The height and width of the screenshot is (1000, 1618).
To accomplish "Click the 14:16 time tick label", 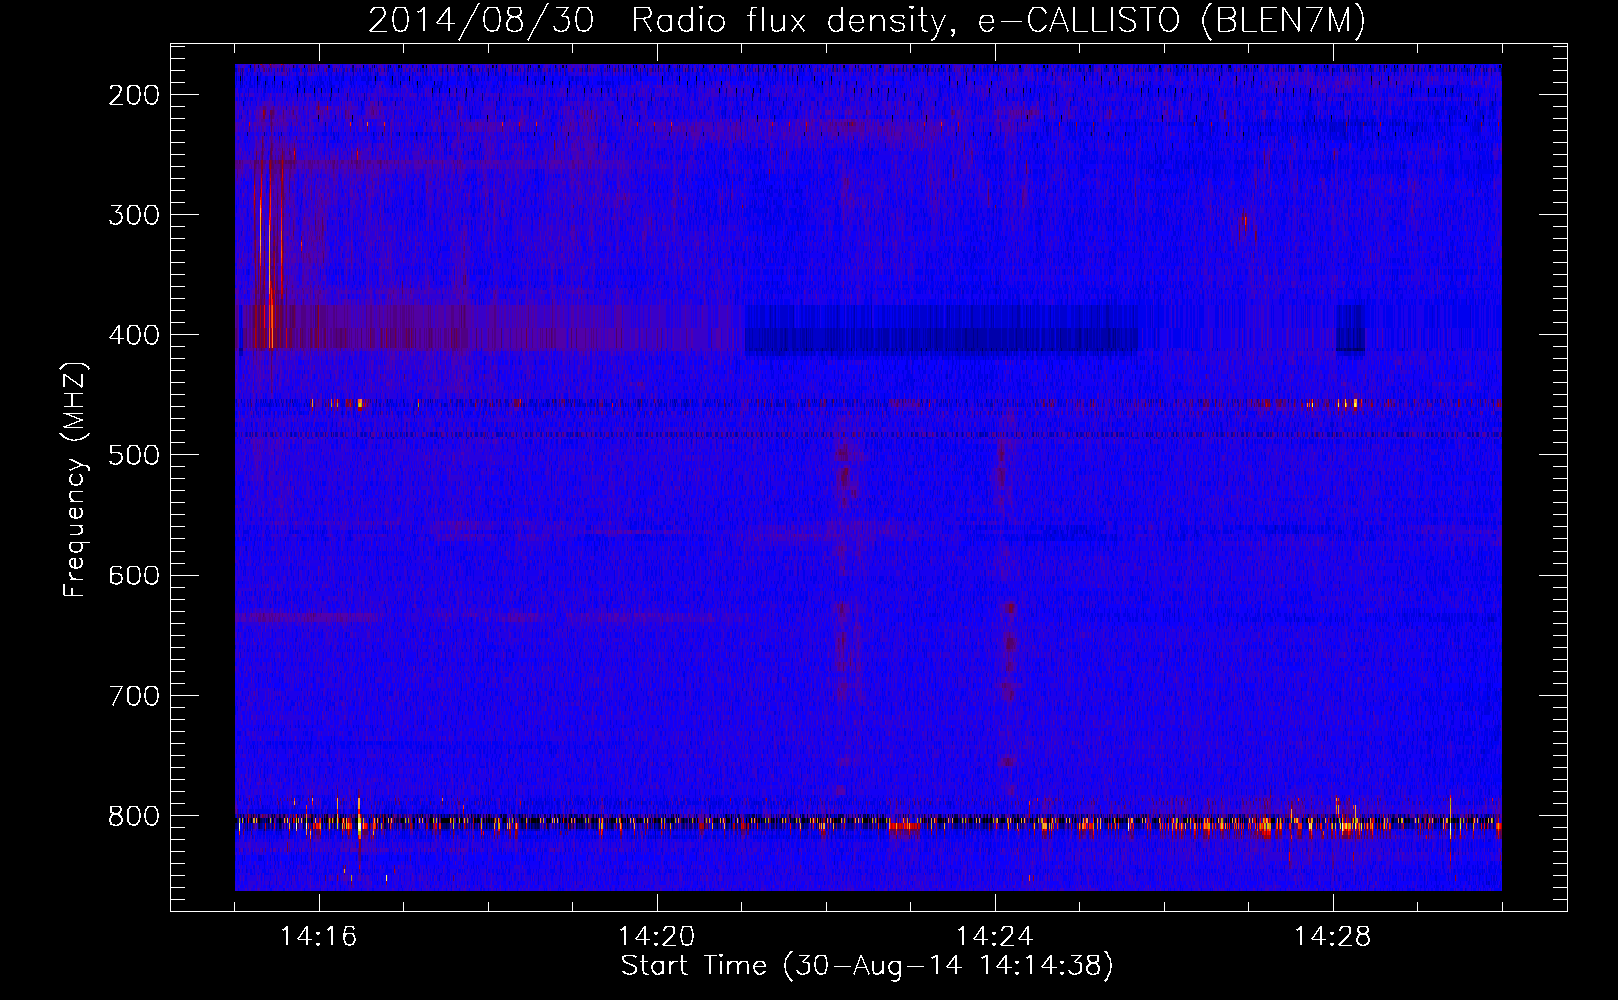I will (319, 937).
